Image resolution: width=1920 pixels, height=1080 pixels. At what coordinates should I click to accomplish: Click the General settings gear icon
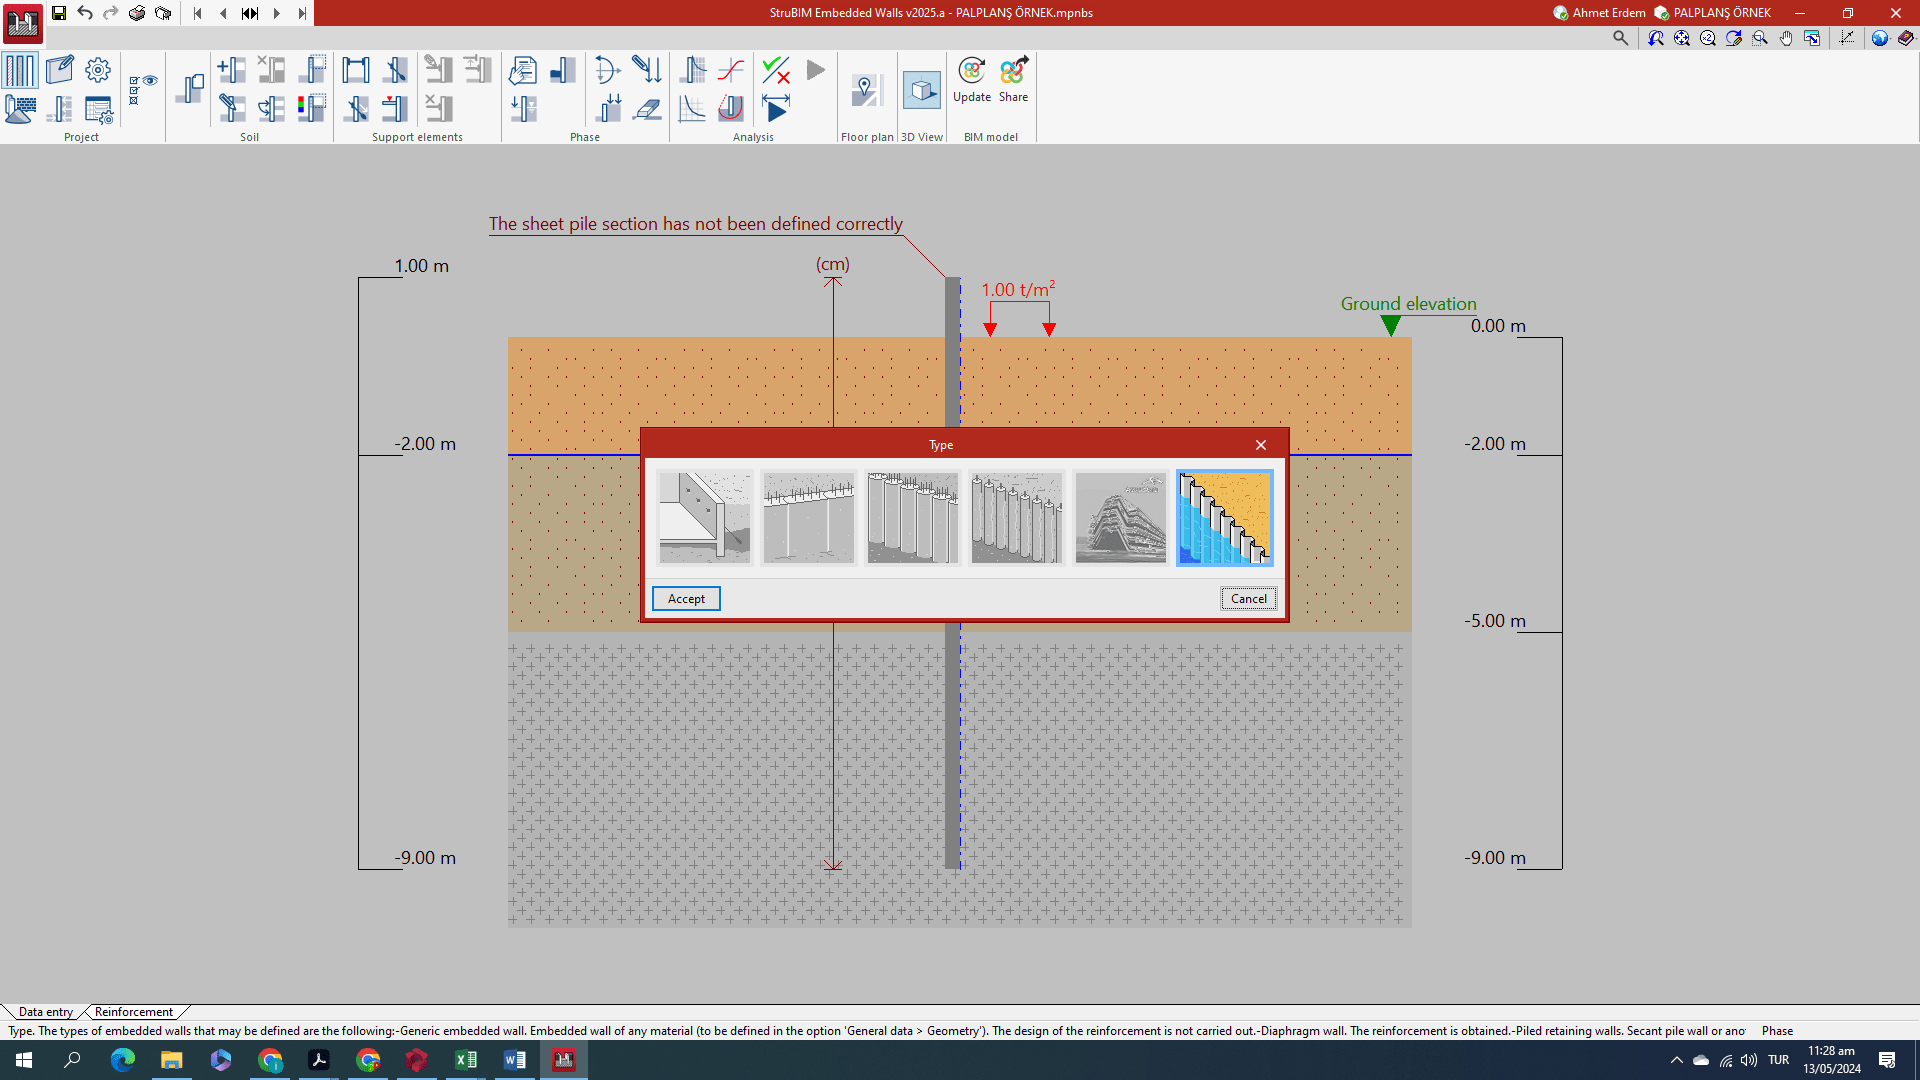[x=98, y=69]
